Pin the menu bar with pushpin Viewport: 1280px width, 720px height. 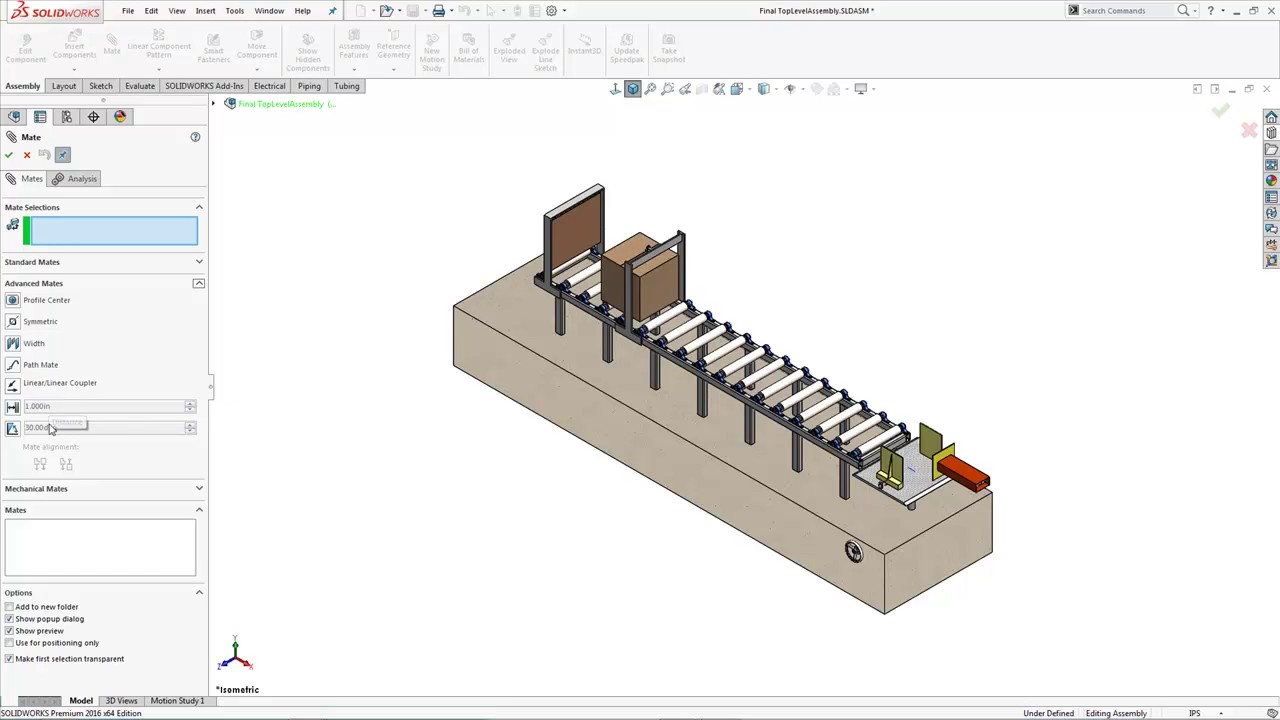tap(332, 11)
